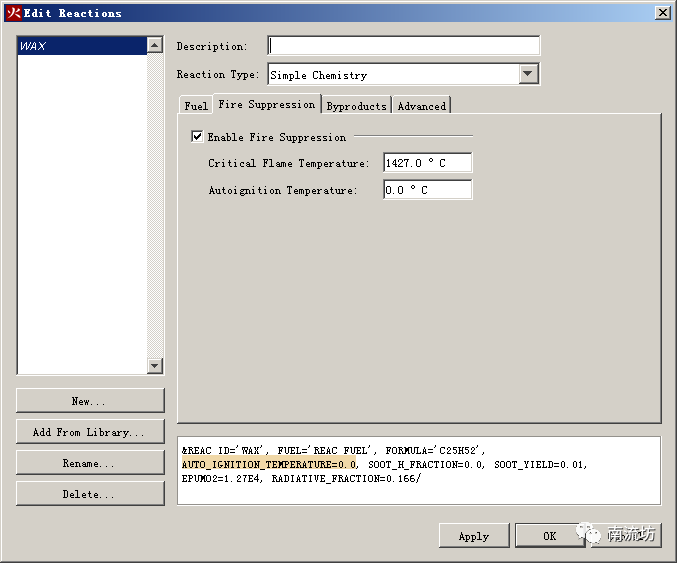The width and height of the screenshot is (677, 563).
Task: Delete the selected reaction
Action: [90, 494]
